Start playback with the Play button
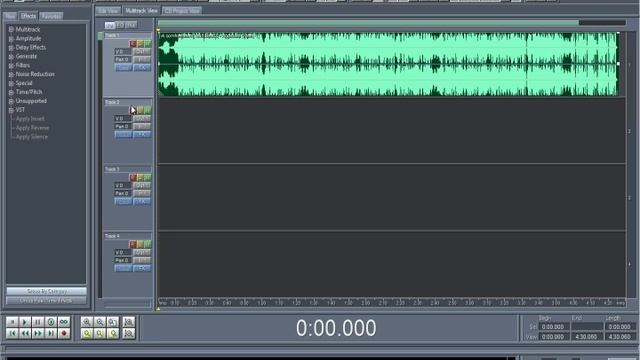This screenshot has height=360, width=640. (x=24, y=322)
